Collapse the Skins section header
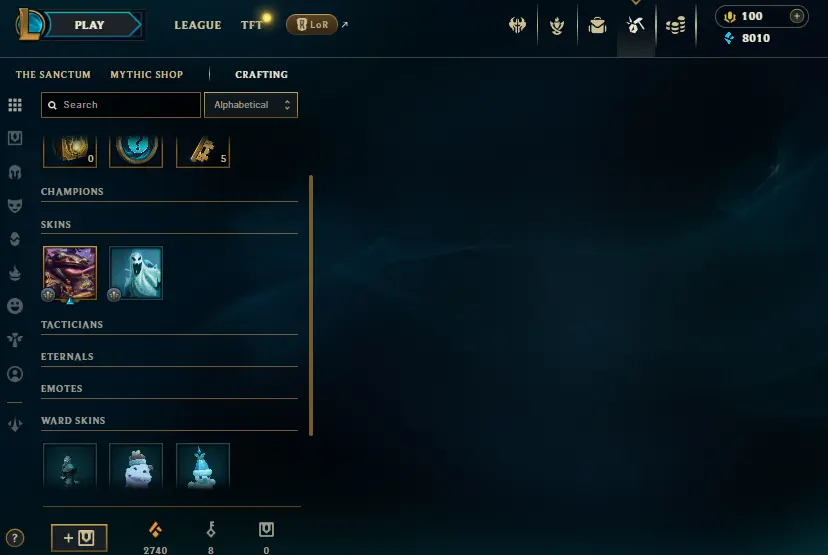Screen dimensions: 828x555 (x=169, y=225)
